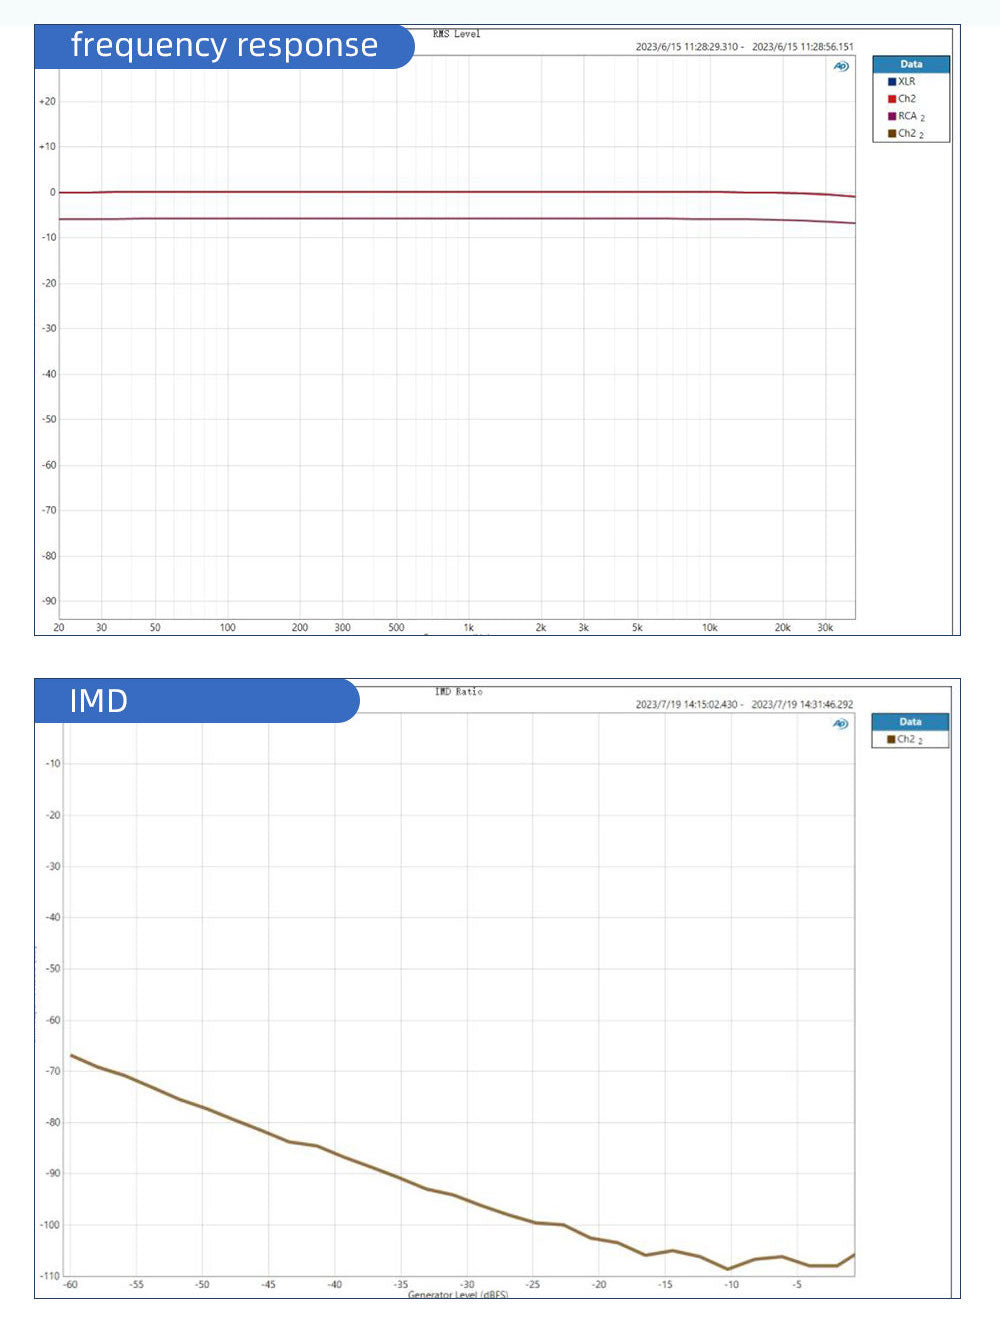The height and width of the screenshot is (1333, 1000).
Task: Click the AP logo on frequency response graph
Action: [x=841, y=66]
